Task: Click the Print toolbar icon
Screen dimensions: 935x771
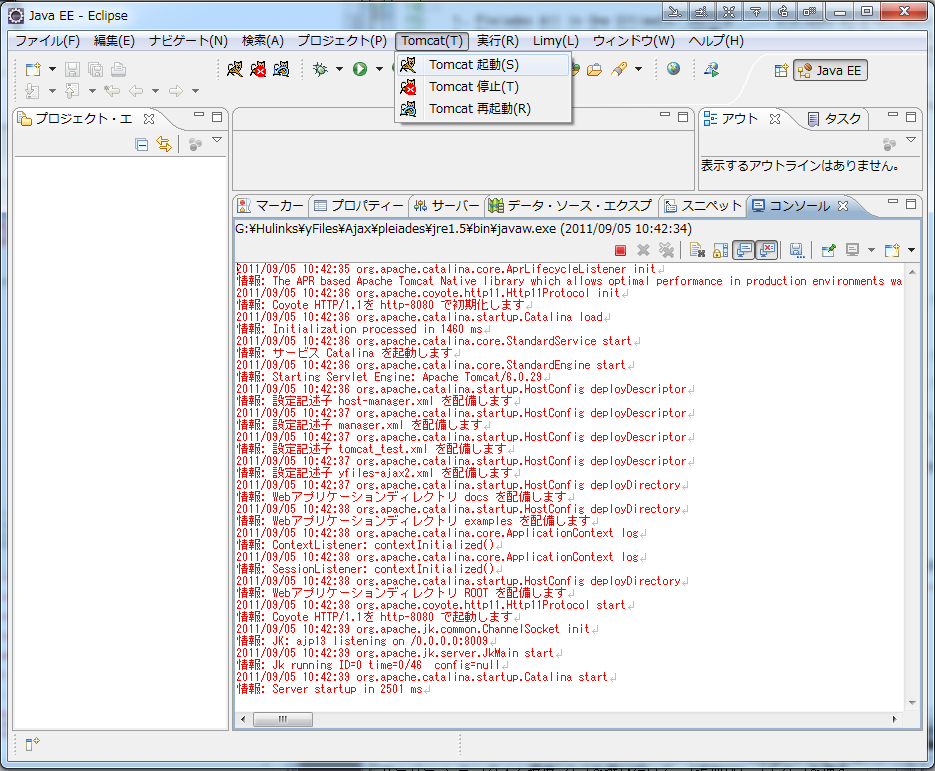Action: [118, 70]
